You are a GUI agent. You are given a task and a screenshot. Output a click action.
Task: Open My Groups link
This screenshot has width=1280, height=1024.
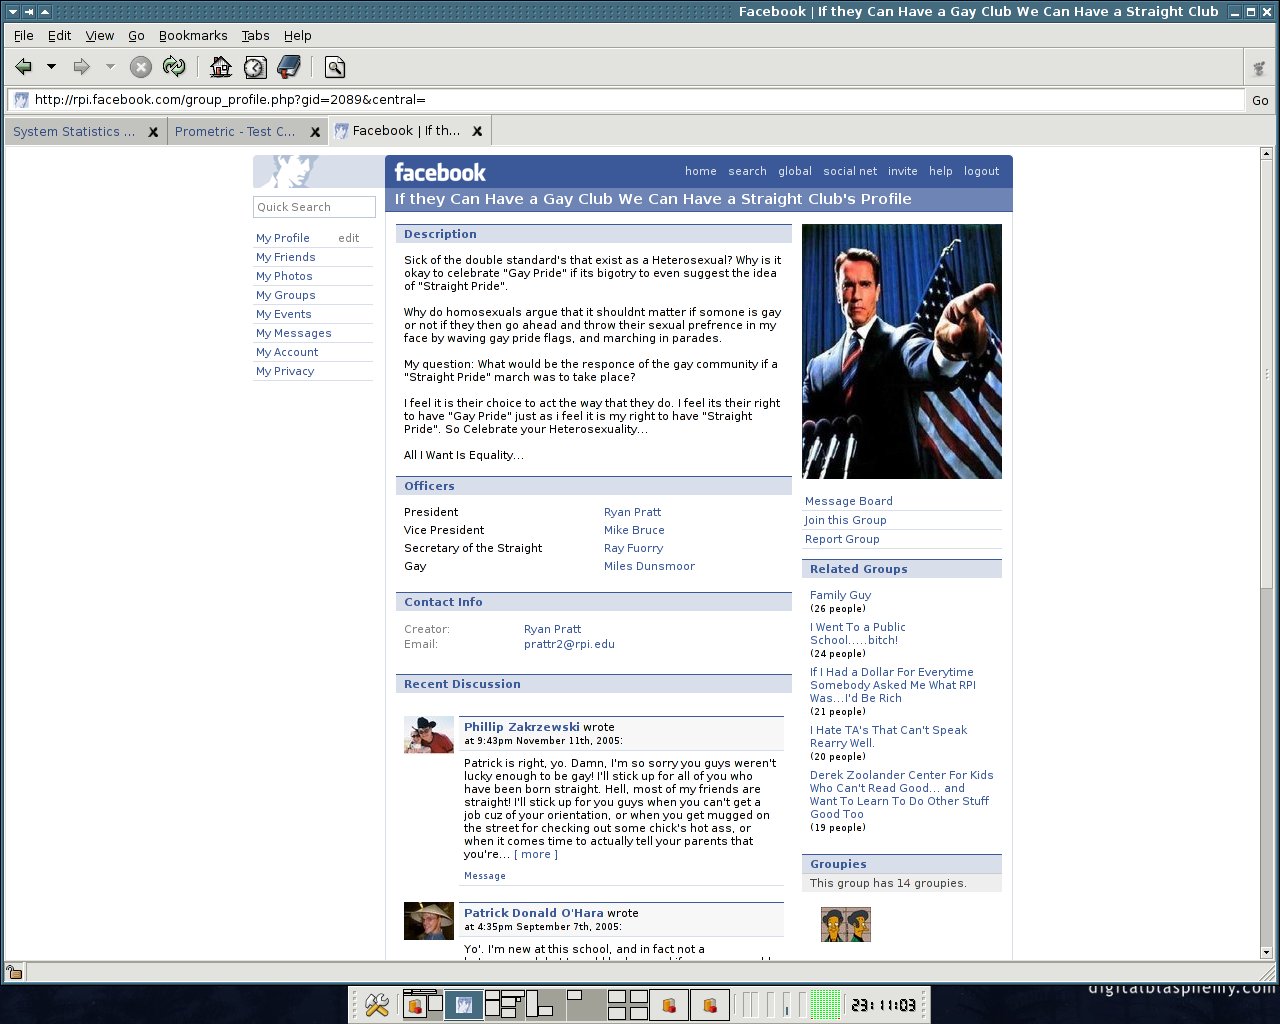click(286, 295)
